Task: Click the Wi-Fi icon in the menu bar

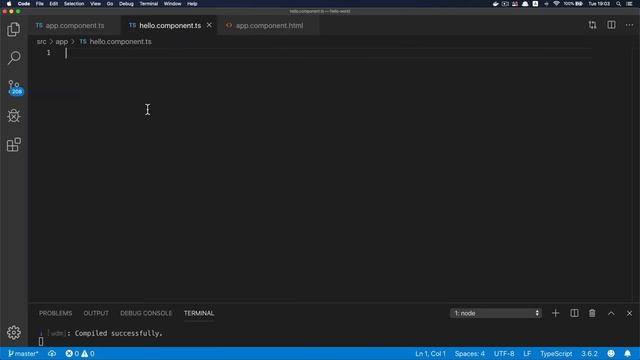Action: (556, 4)
